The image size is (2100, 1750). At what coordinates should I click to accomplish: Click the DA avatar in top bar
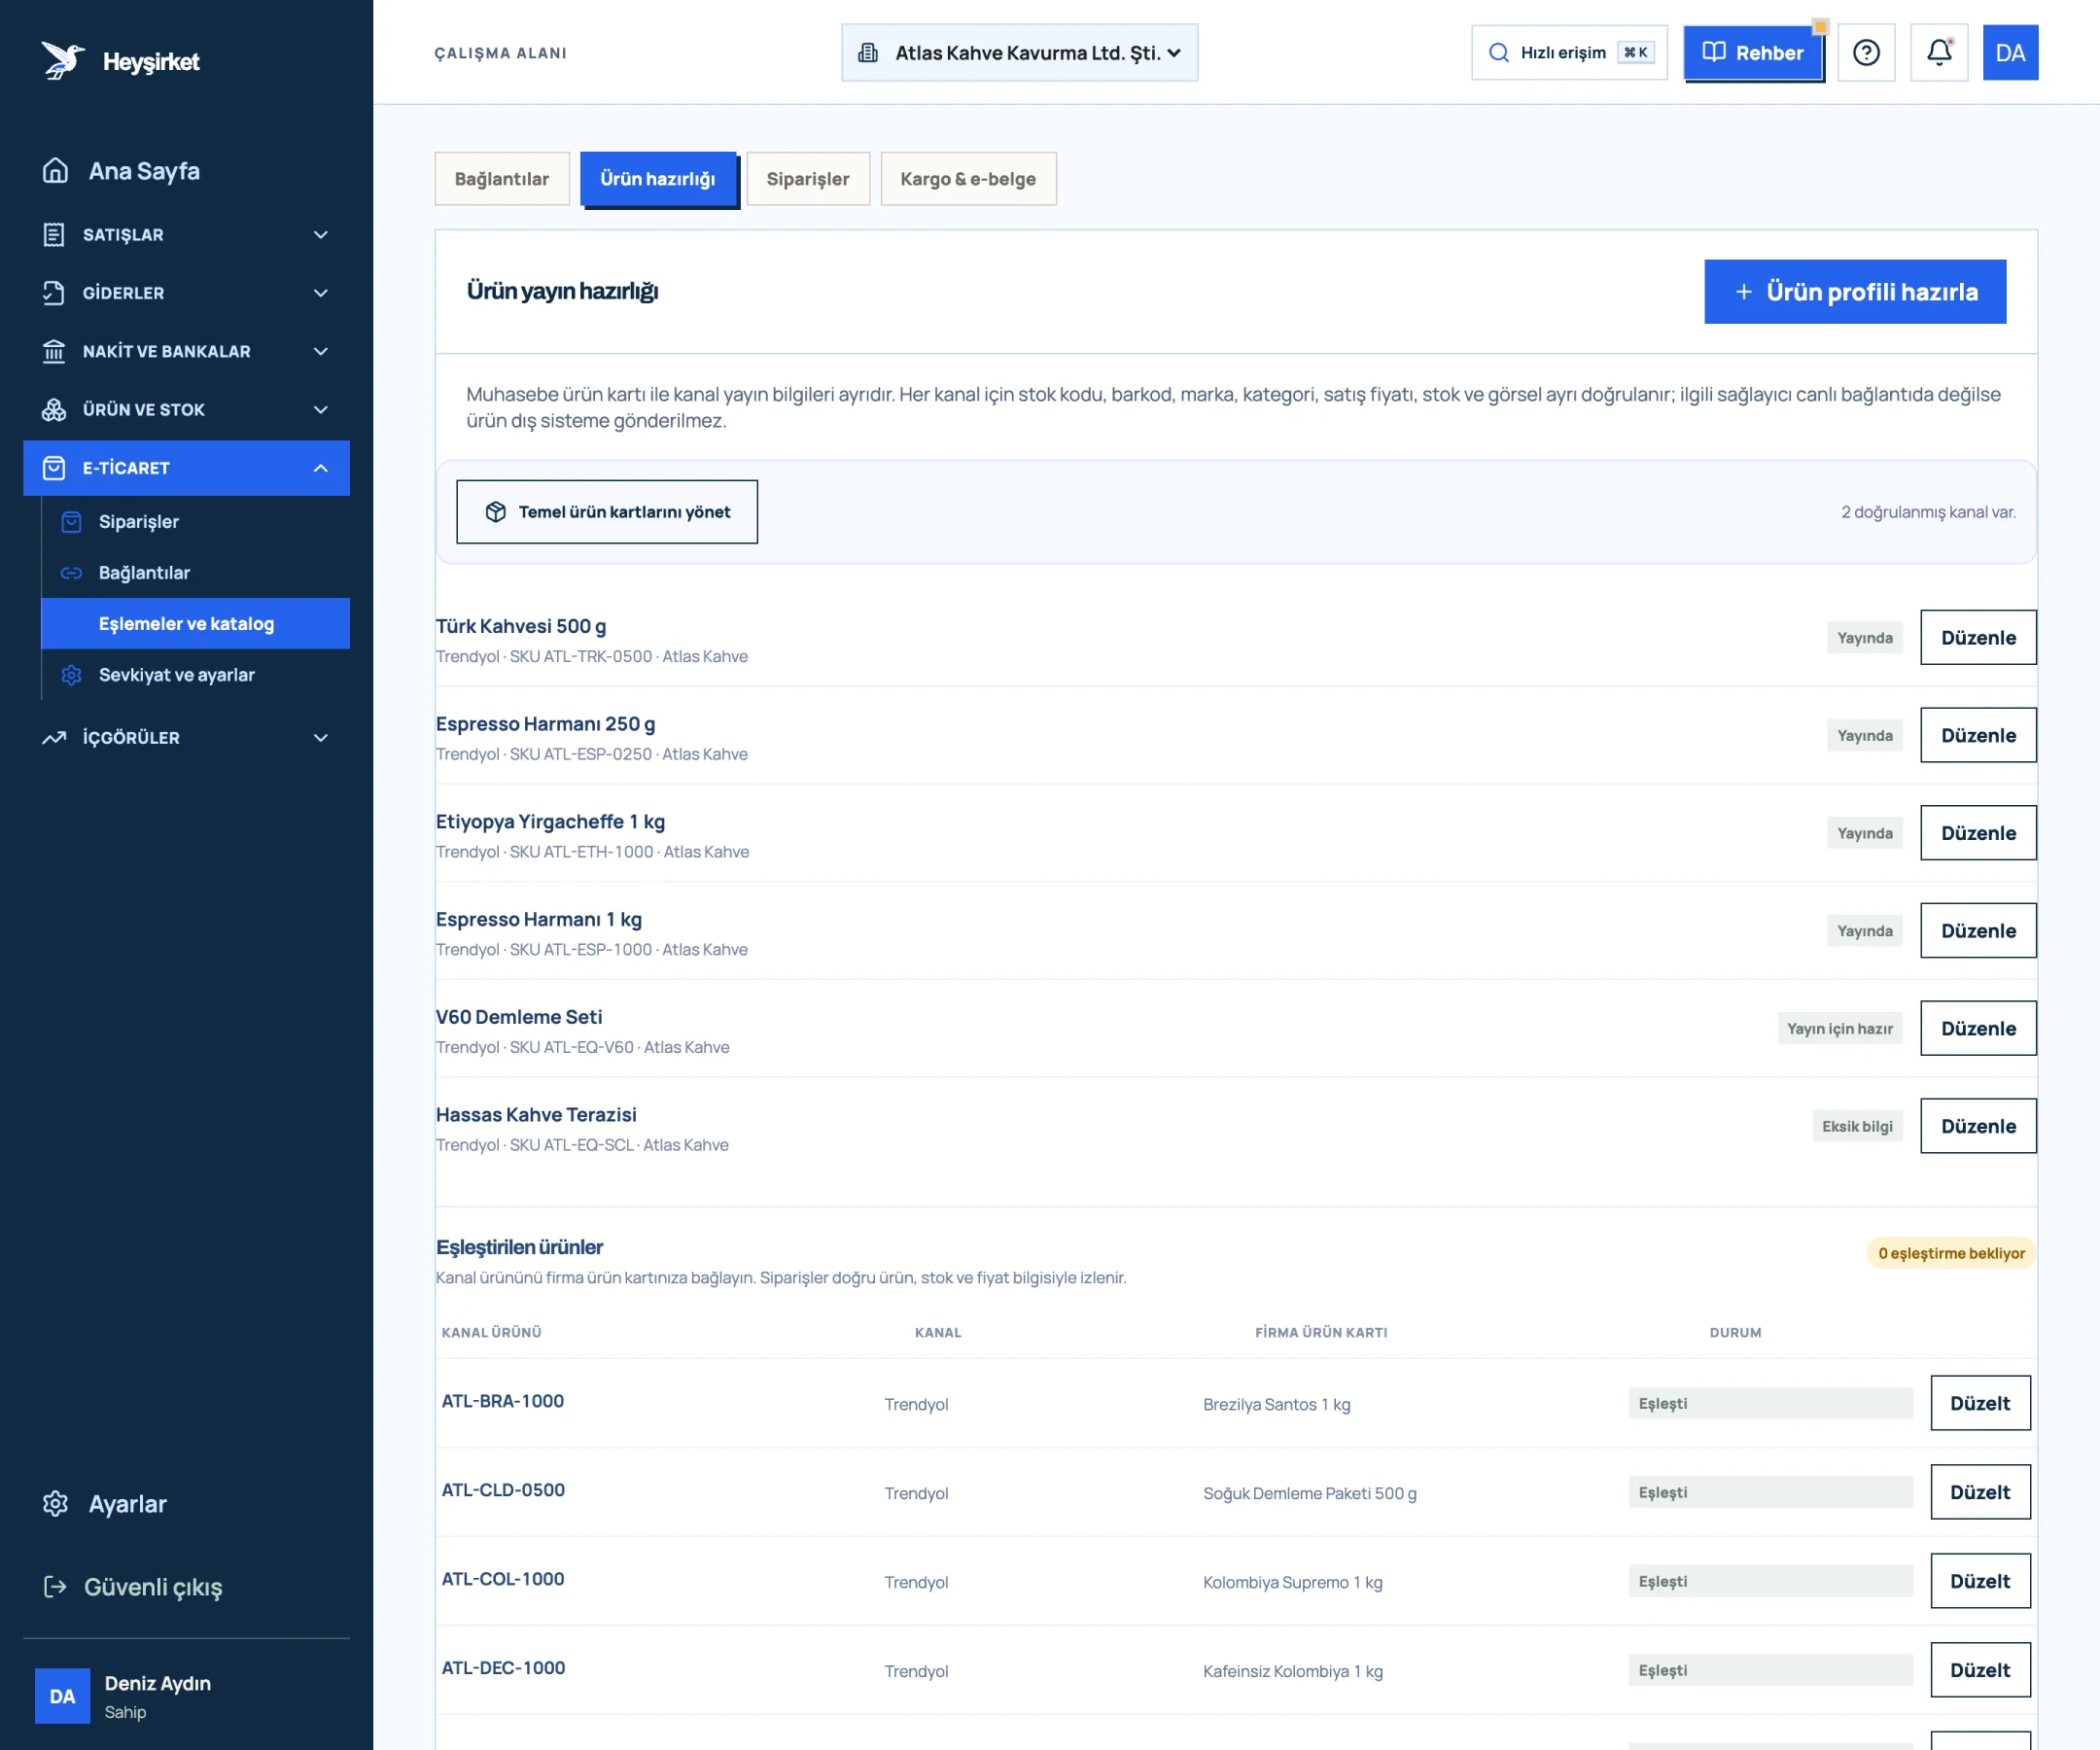[2010, 52]
